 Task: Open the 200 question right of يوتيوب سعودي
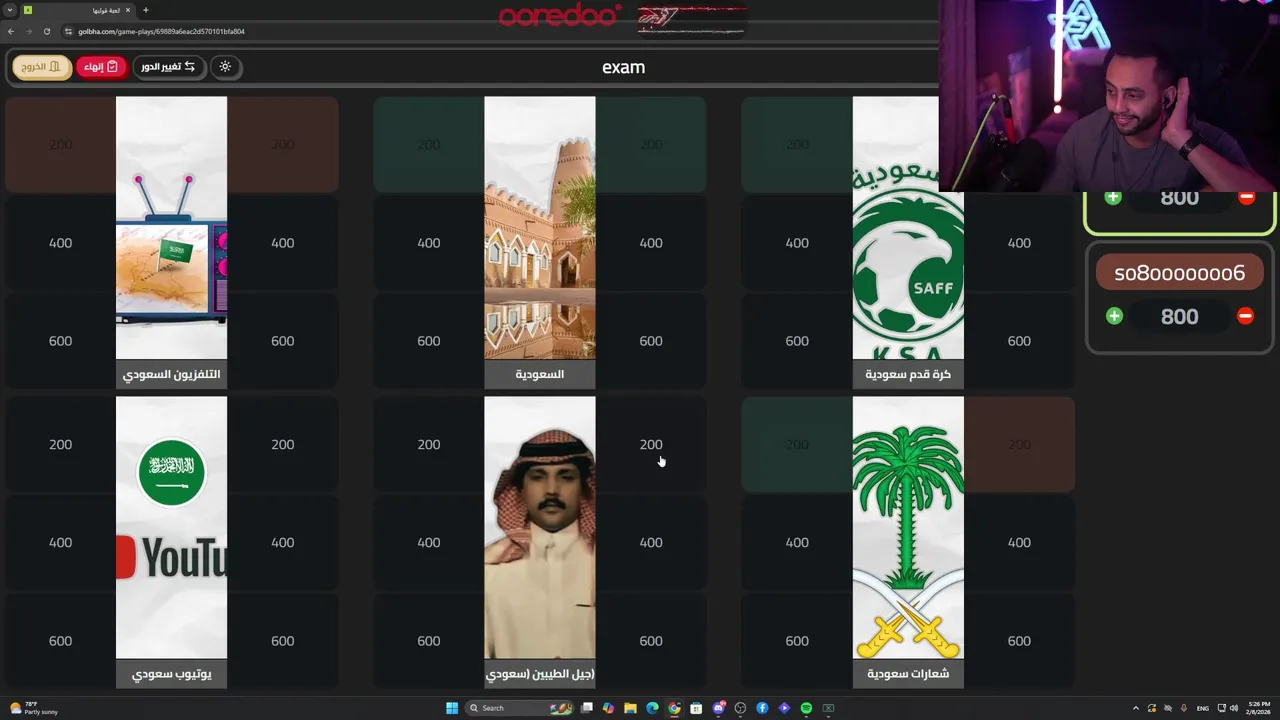click(283, 445)
